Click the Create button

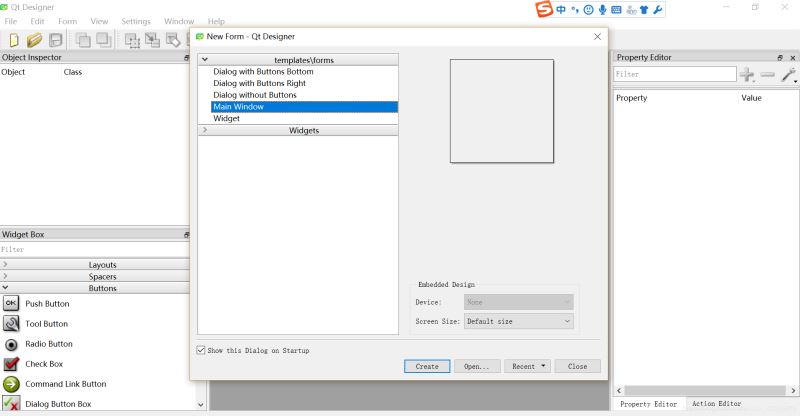427,366
